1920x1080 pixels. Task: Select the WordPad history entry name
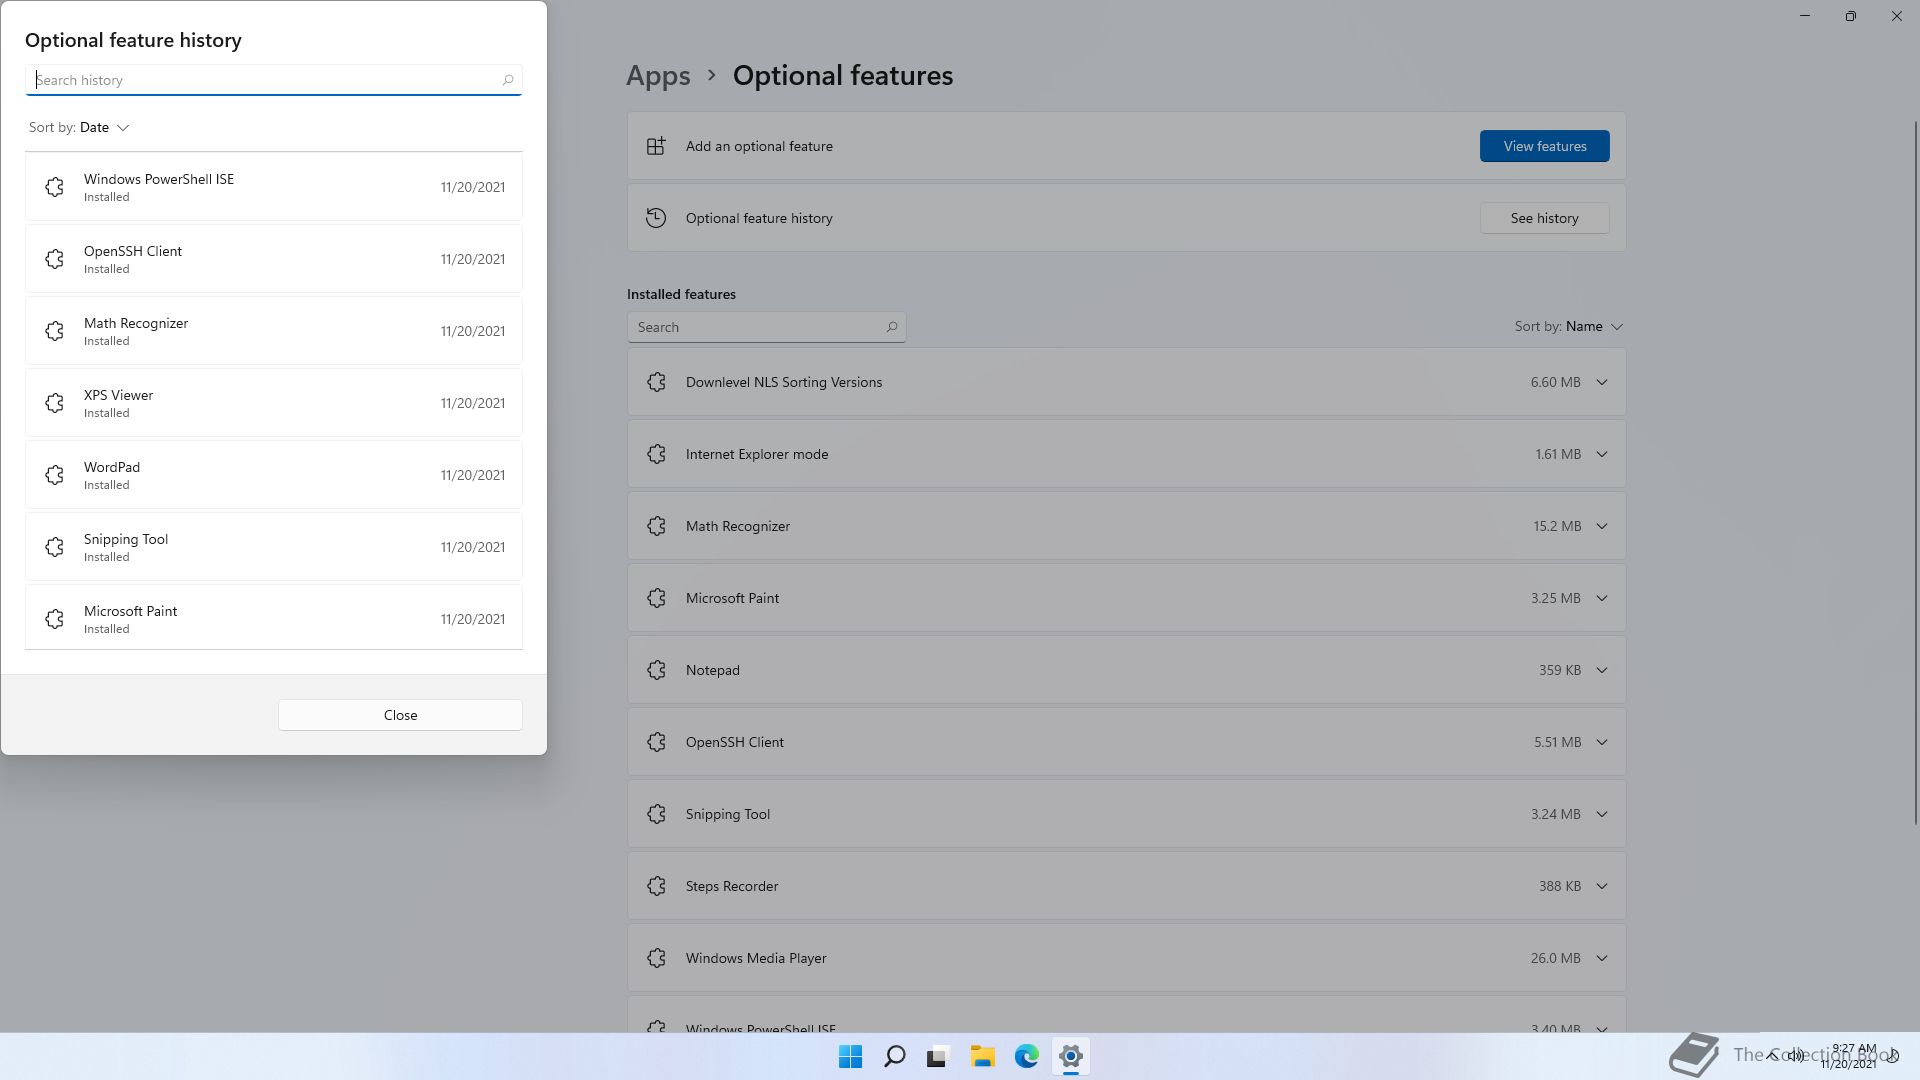(x=112, y=467)
